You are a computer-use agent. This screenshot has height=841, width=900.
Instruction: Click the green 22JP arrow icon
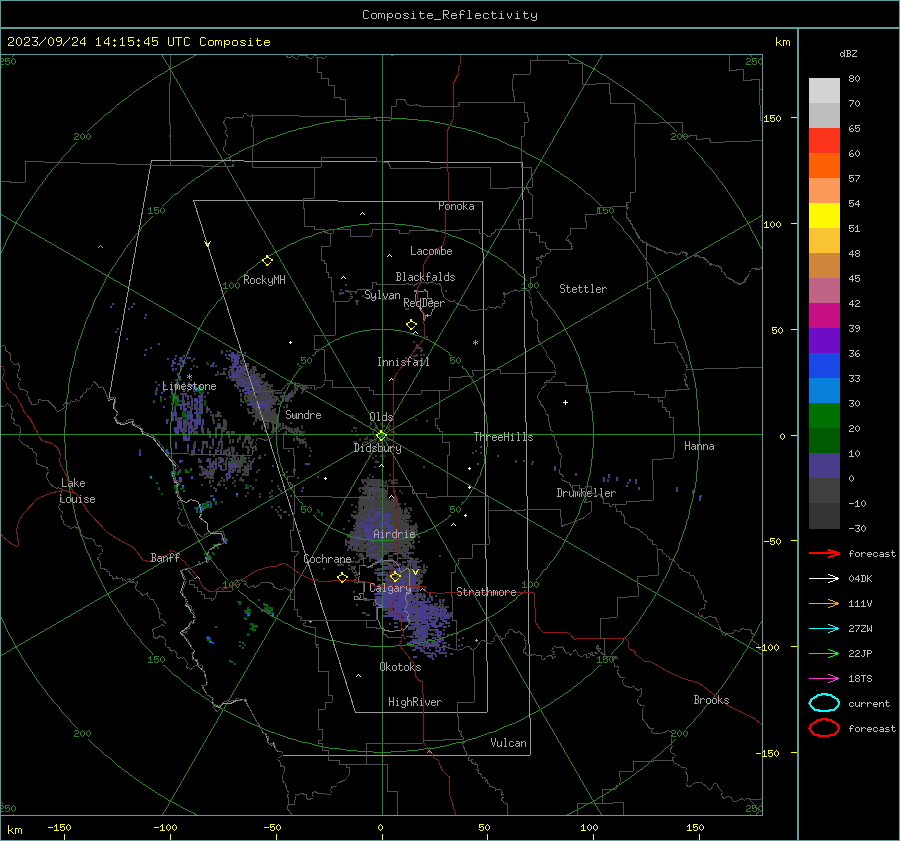click(824, 653)
